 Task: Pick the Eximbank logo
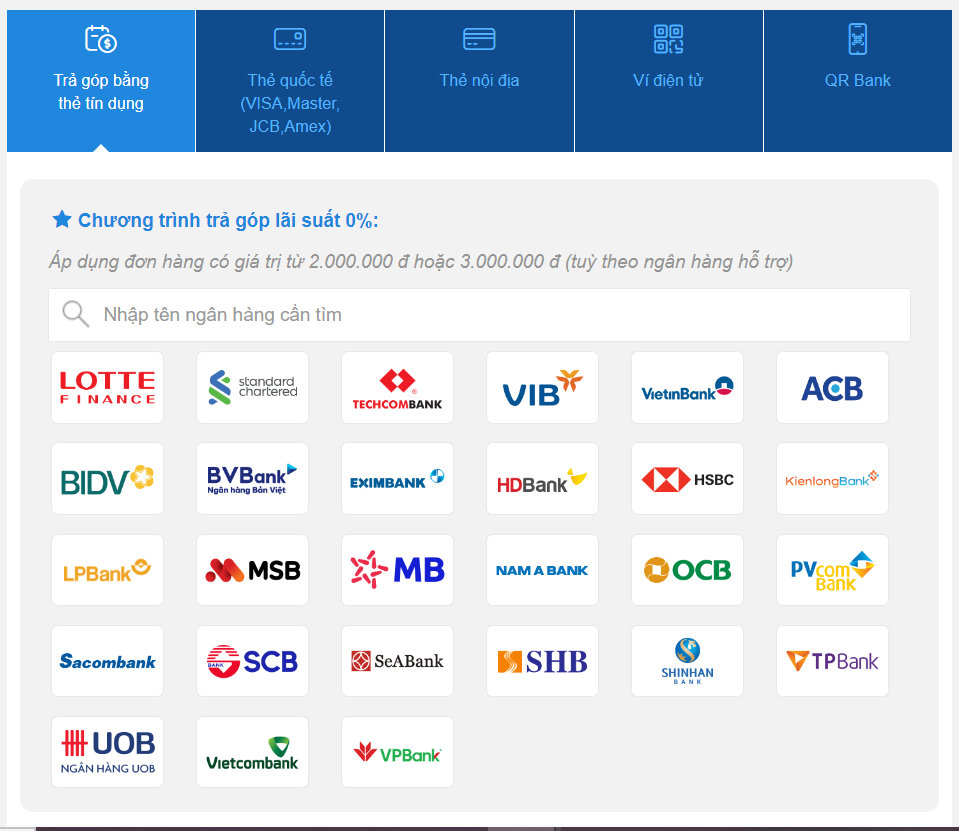coord(398,479)
